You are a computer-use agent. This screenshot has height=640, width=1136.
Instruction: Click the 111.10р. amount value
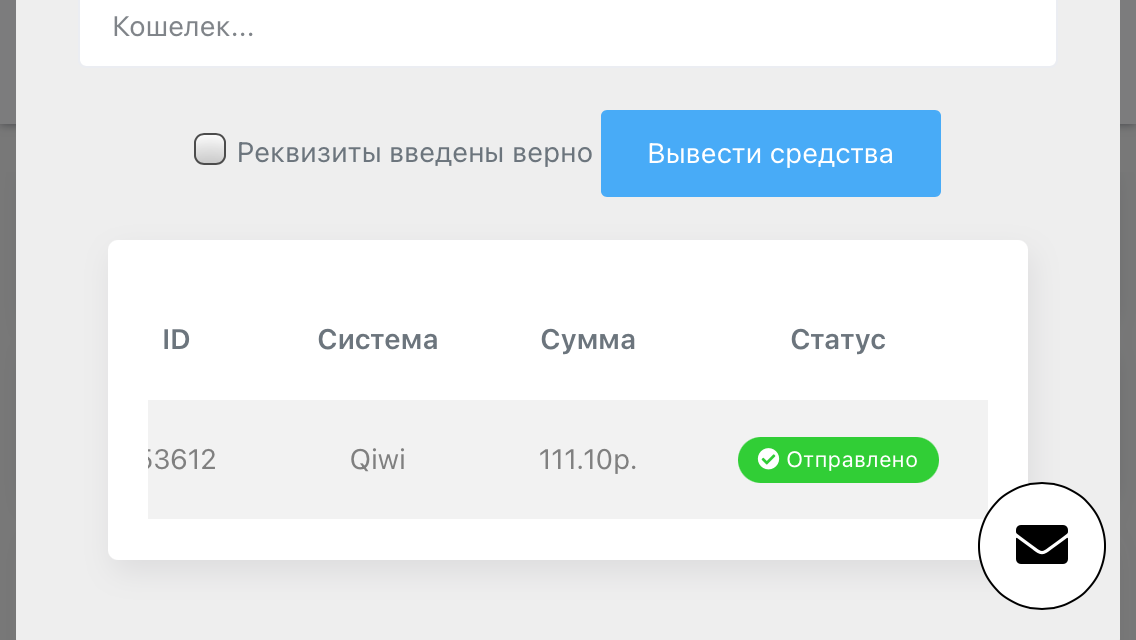click(588, 460)
